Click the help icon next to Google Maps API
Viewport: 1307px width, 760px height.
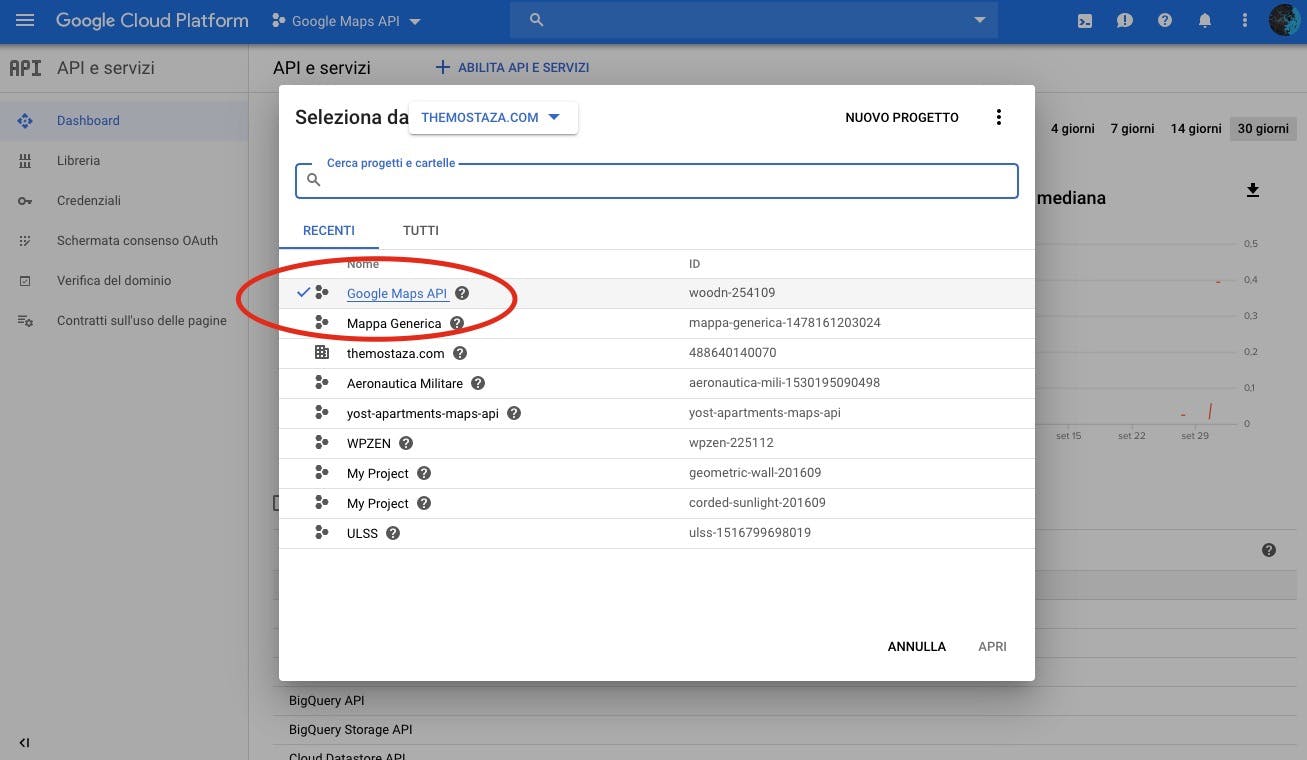click(x=461, y=293)
